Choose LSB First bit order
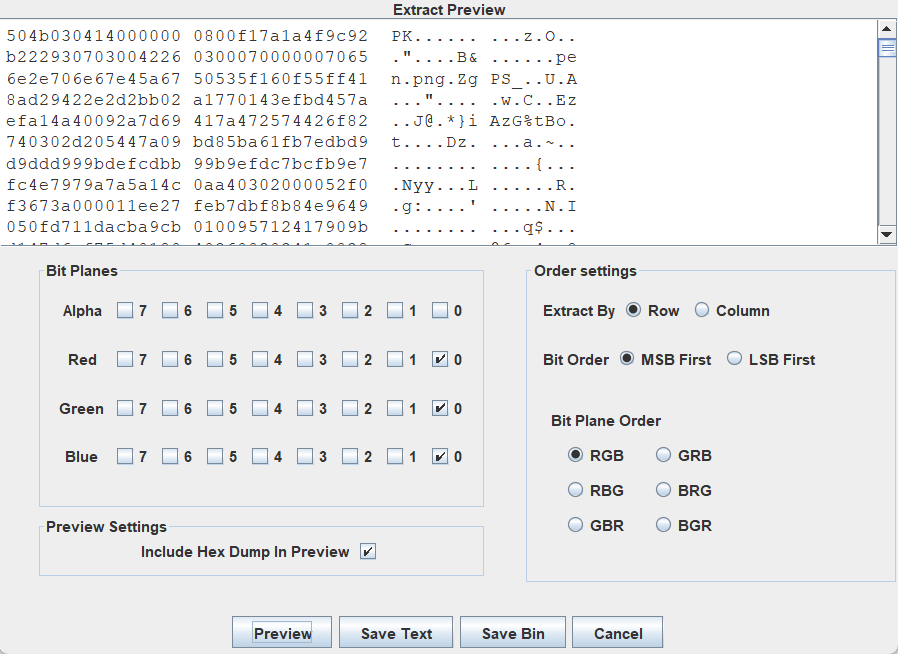This screenshot has width=898, height=654. pos(735,359)
